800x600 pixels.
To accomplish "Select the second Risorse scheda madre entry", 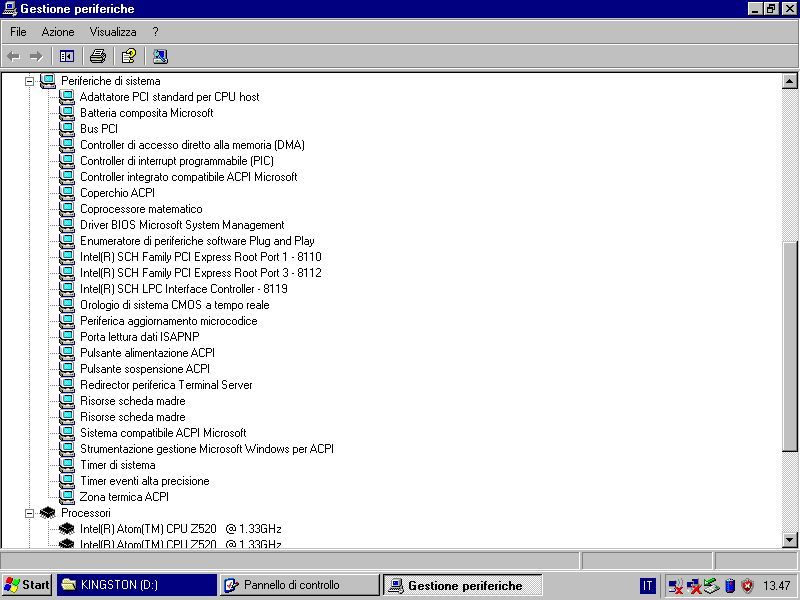I will coord(133,416).
